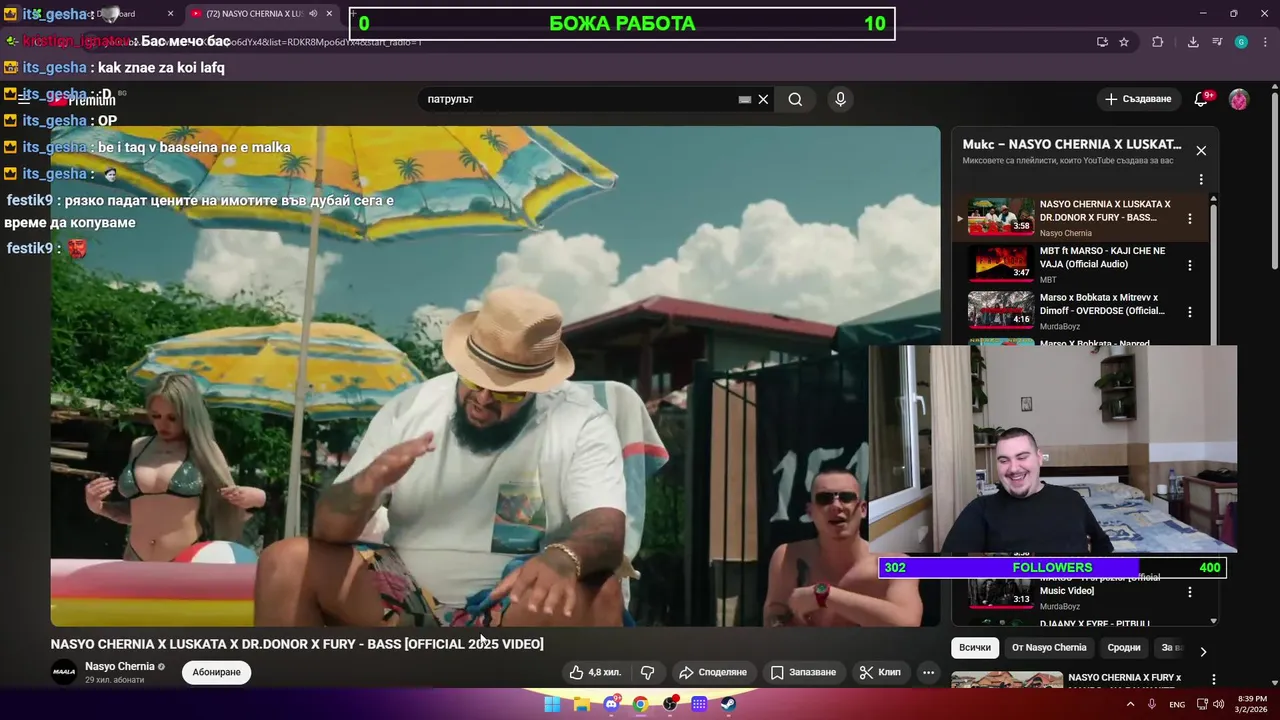Open File Explorer from the taskbar
This screenshot has height=720, width=1280.
pyautogui.click(x=581, y=704)
